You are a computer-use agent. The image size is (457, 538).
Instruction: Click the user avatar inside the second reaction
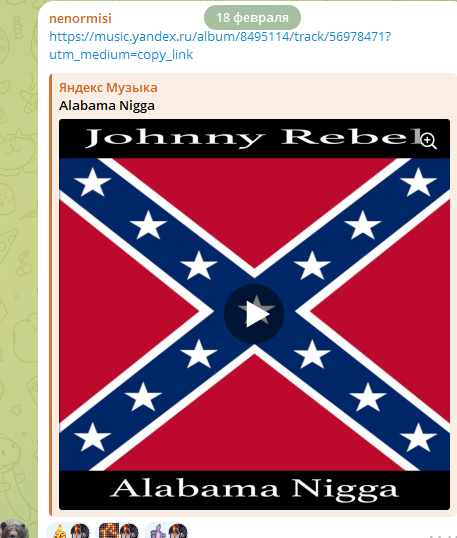129,531
